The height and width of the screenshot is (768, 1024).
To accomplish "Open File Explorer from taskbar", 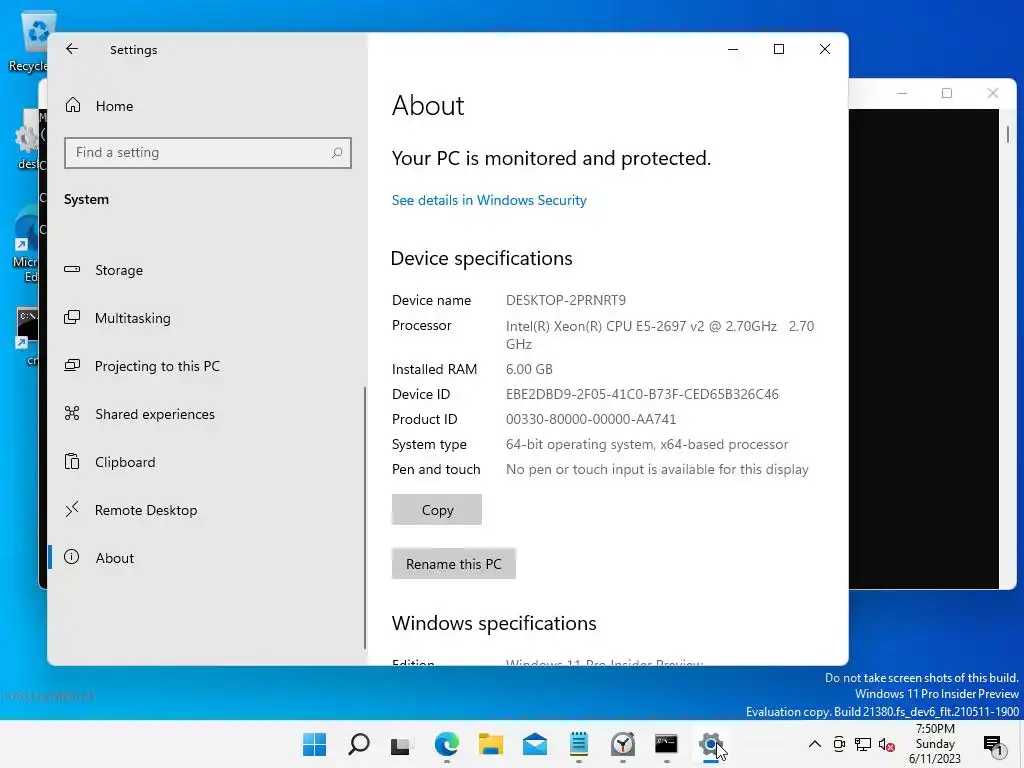I will tap(490, 744).
